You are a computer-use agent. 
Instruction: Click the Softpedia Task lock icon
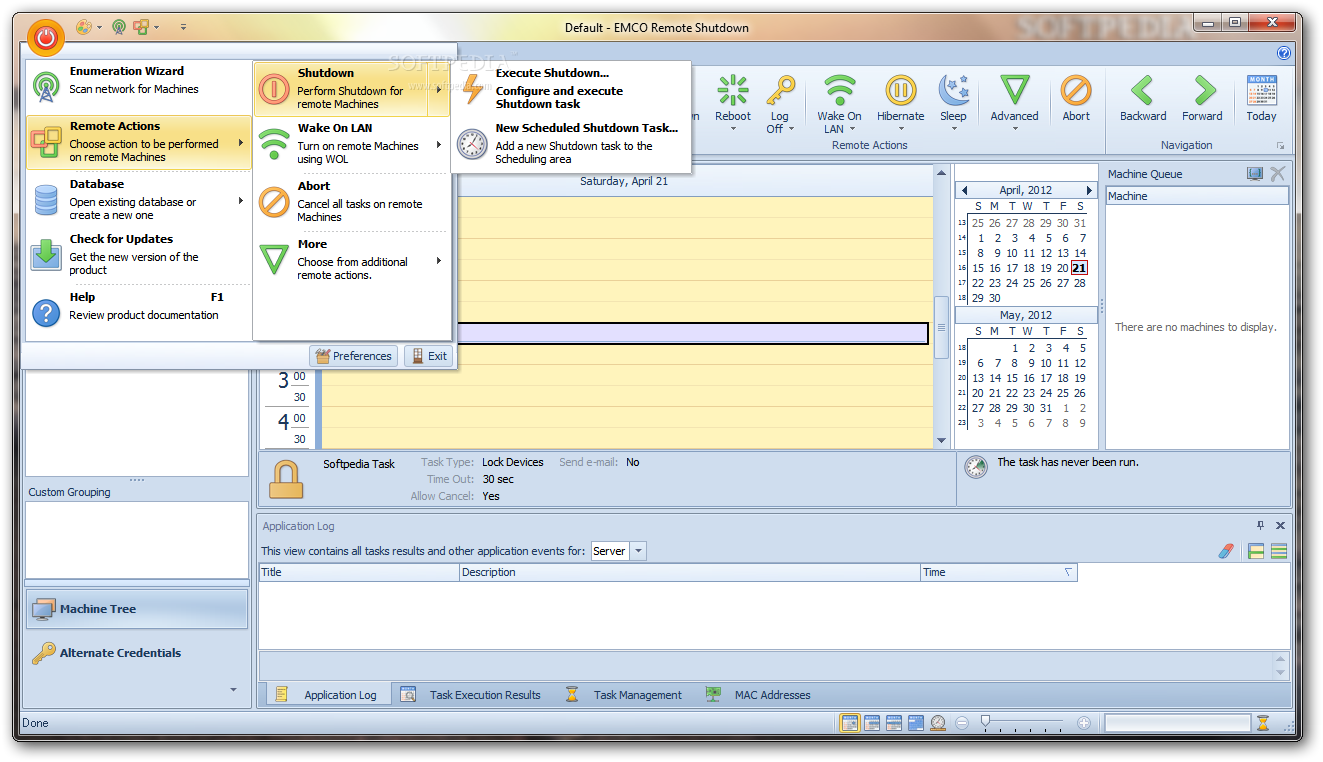coord(286,479)
